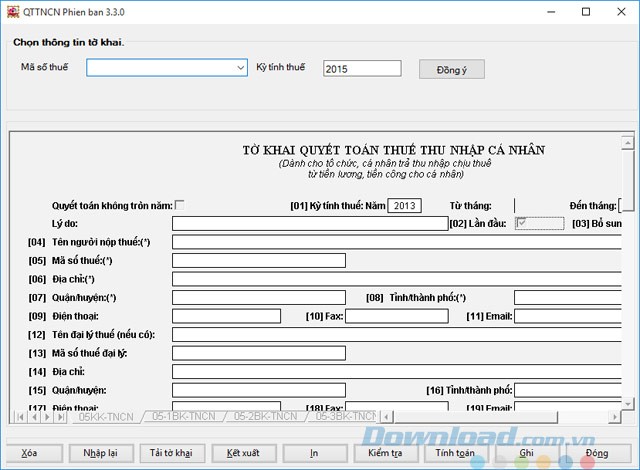Toggle the 'Lần đầu' checkbox

(x=521, y=223)
